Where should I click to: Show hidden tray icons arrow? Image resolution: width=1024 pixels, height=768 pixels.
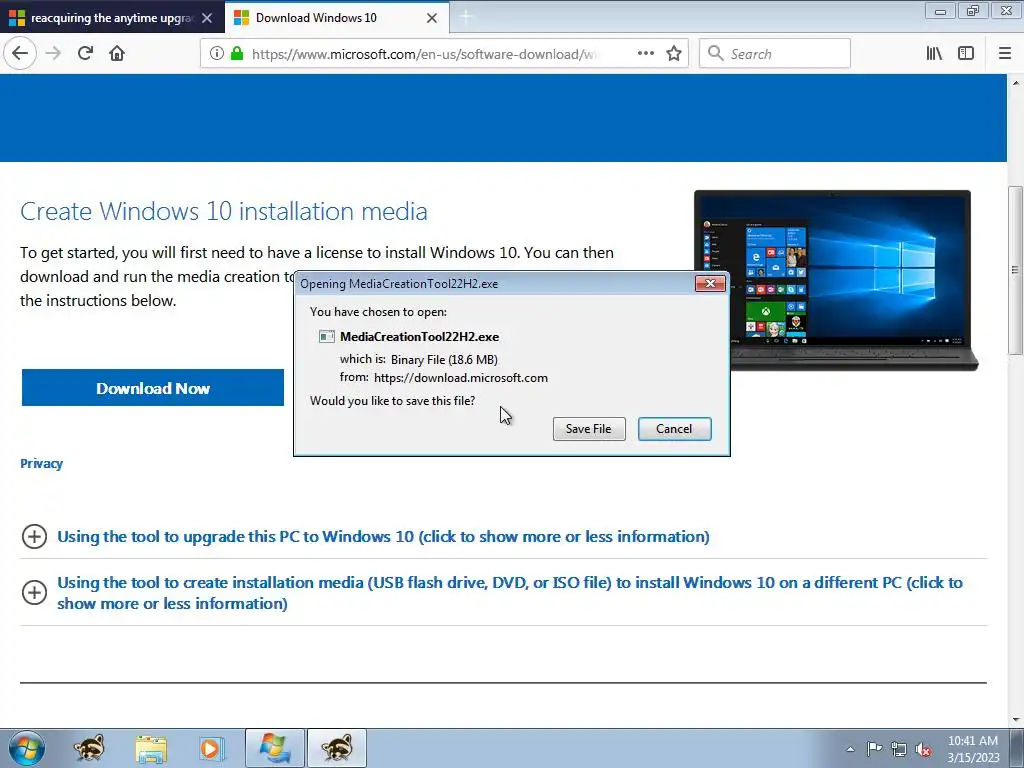(850, 749)
